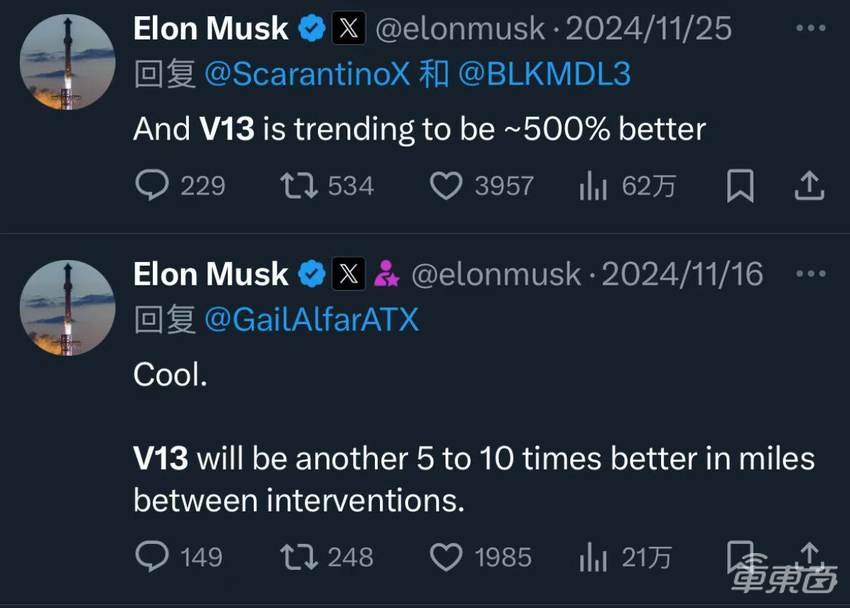The image size is (850, 608).
Task: View analytics of the 21万 views tweet
Action: pos(594,556)
